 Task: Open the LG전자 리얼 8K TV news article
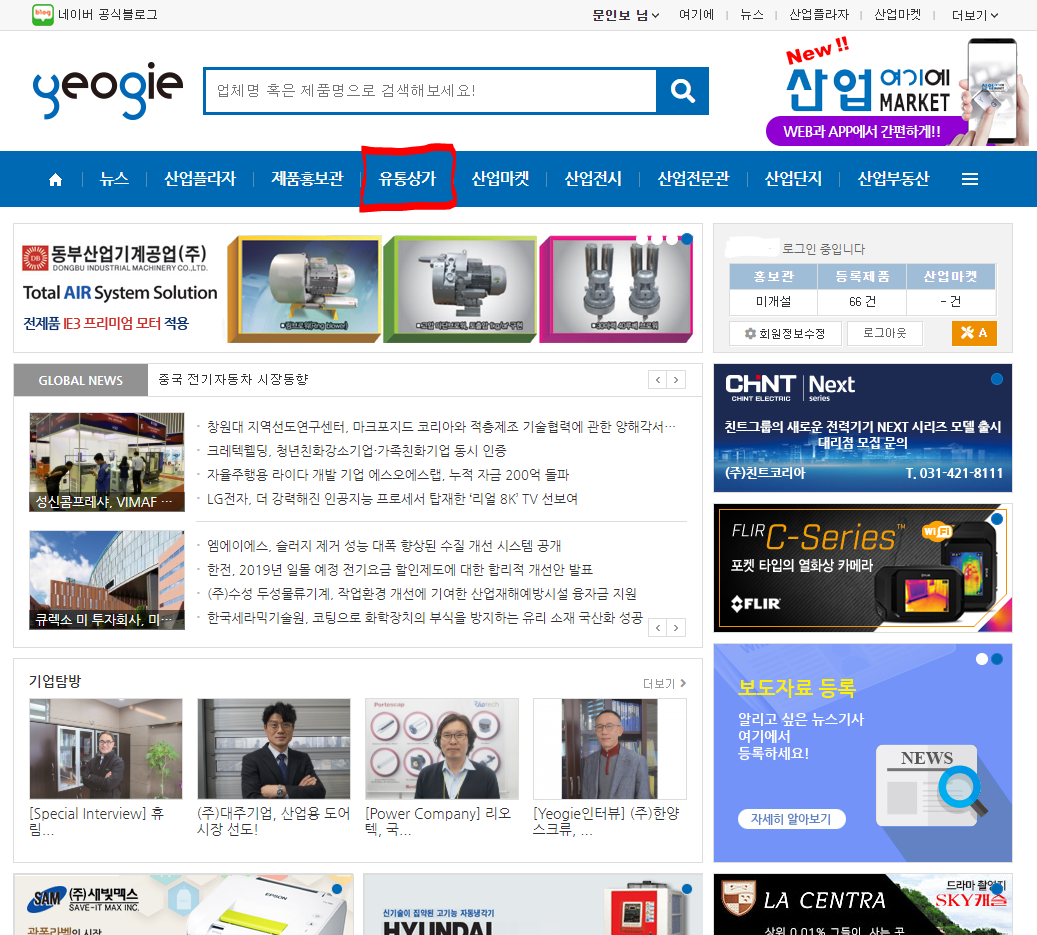click(392, 499)
